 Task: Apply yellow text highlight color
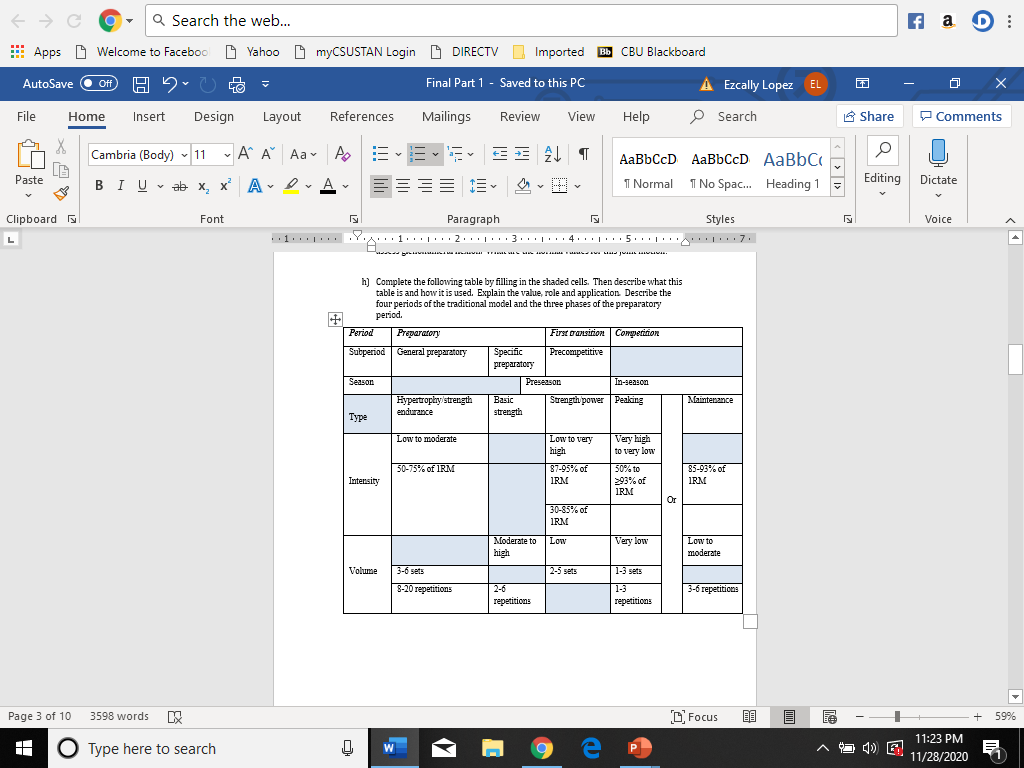coord(292,186)
